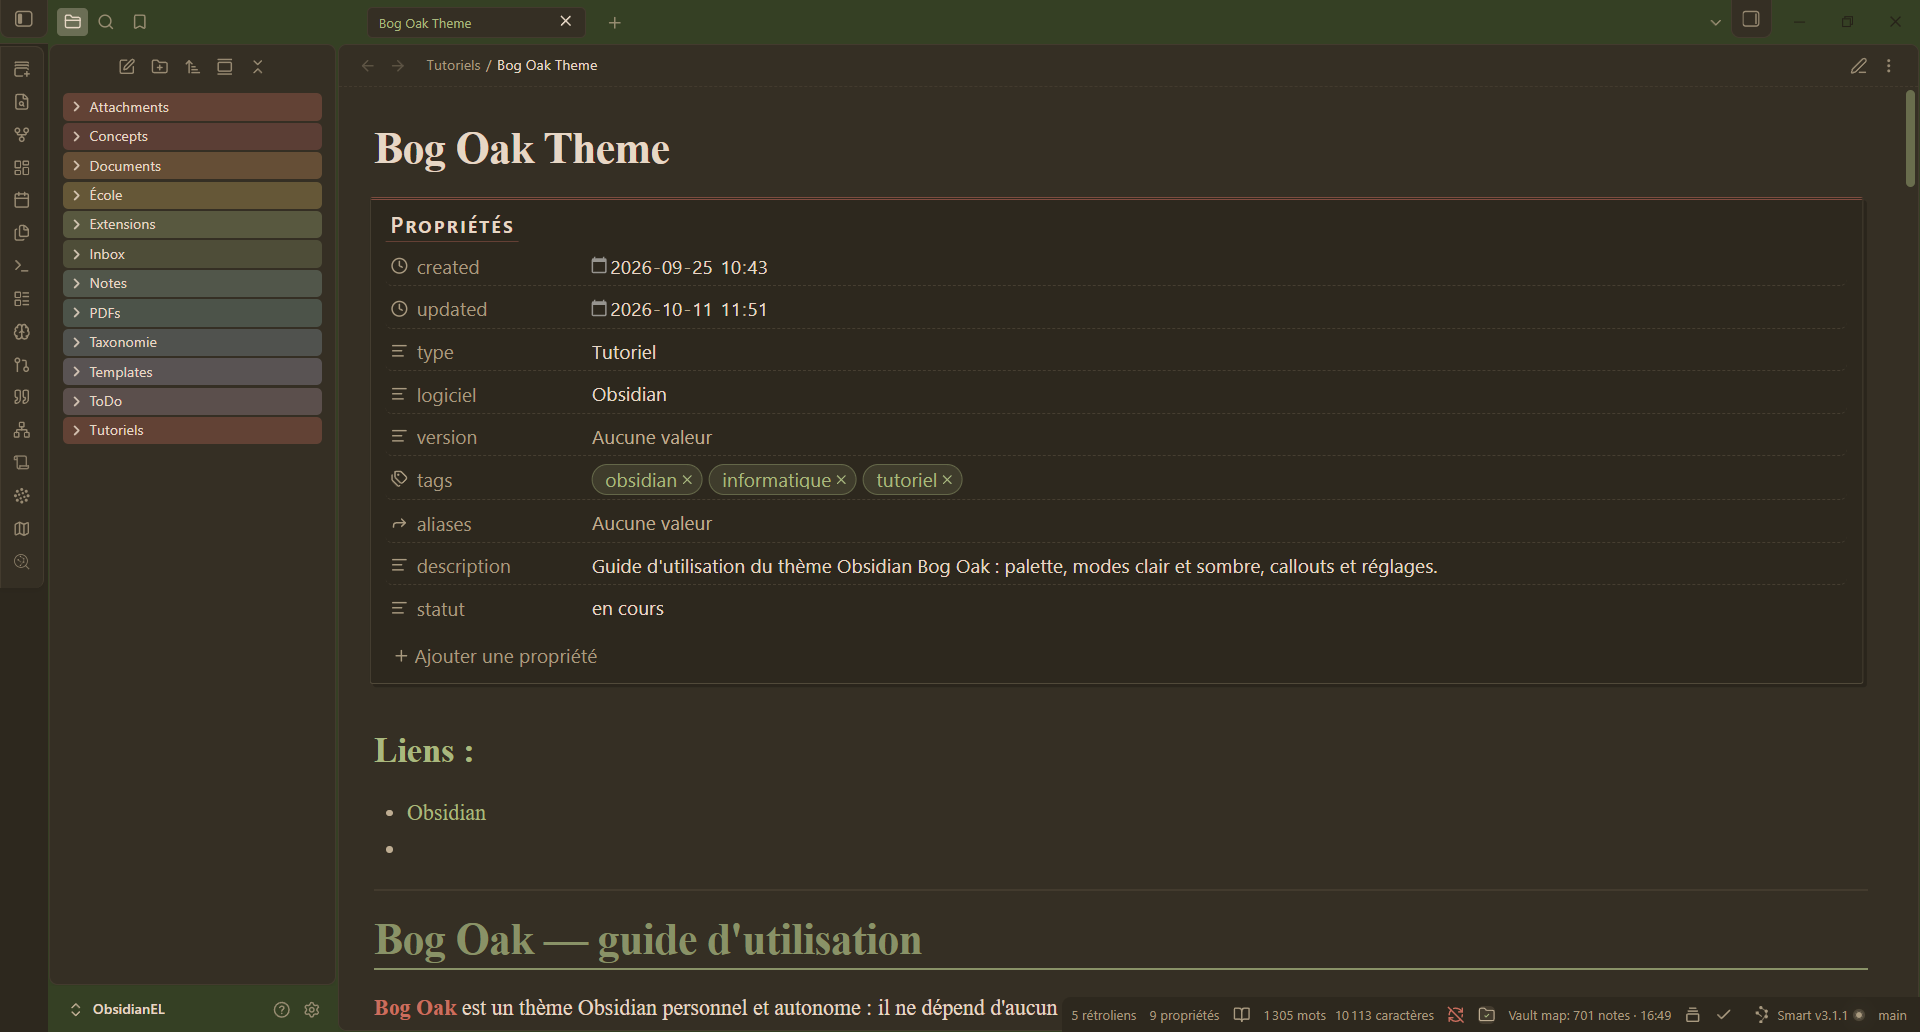Create a new folder in explorer
The height and width of the screenshot is (1032, 1920).
[160, 67]
